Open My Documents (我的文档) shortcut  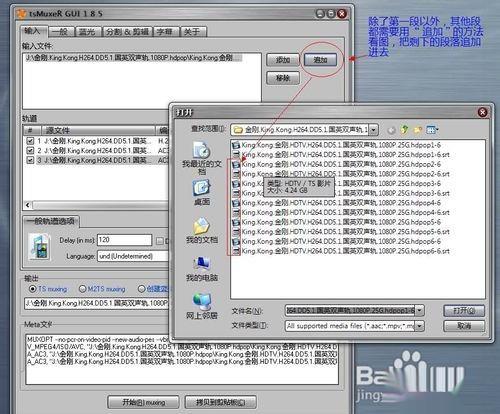click(x=202, y=231)
